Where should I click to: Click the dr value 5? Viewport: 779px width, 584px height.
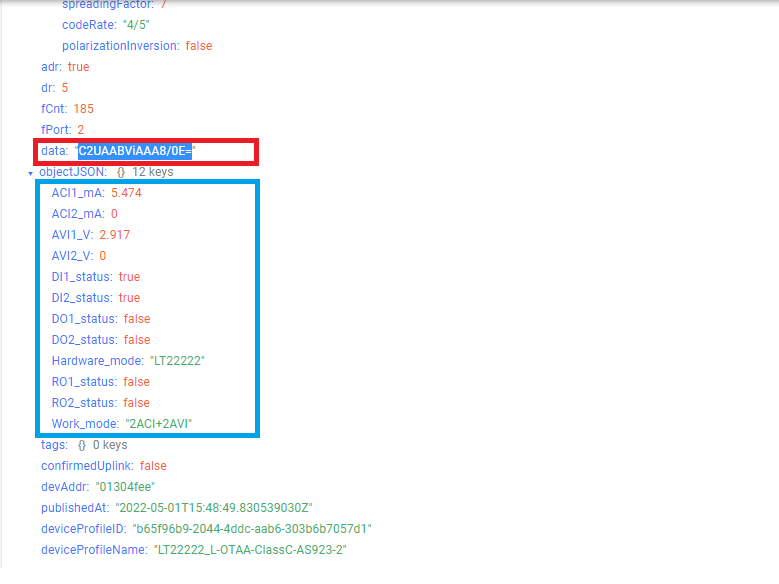point(65,88)
